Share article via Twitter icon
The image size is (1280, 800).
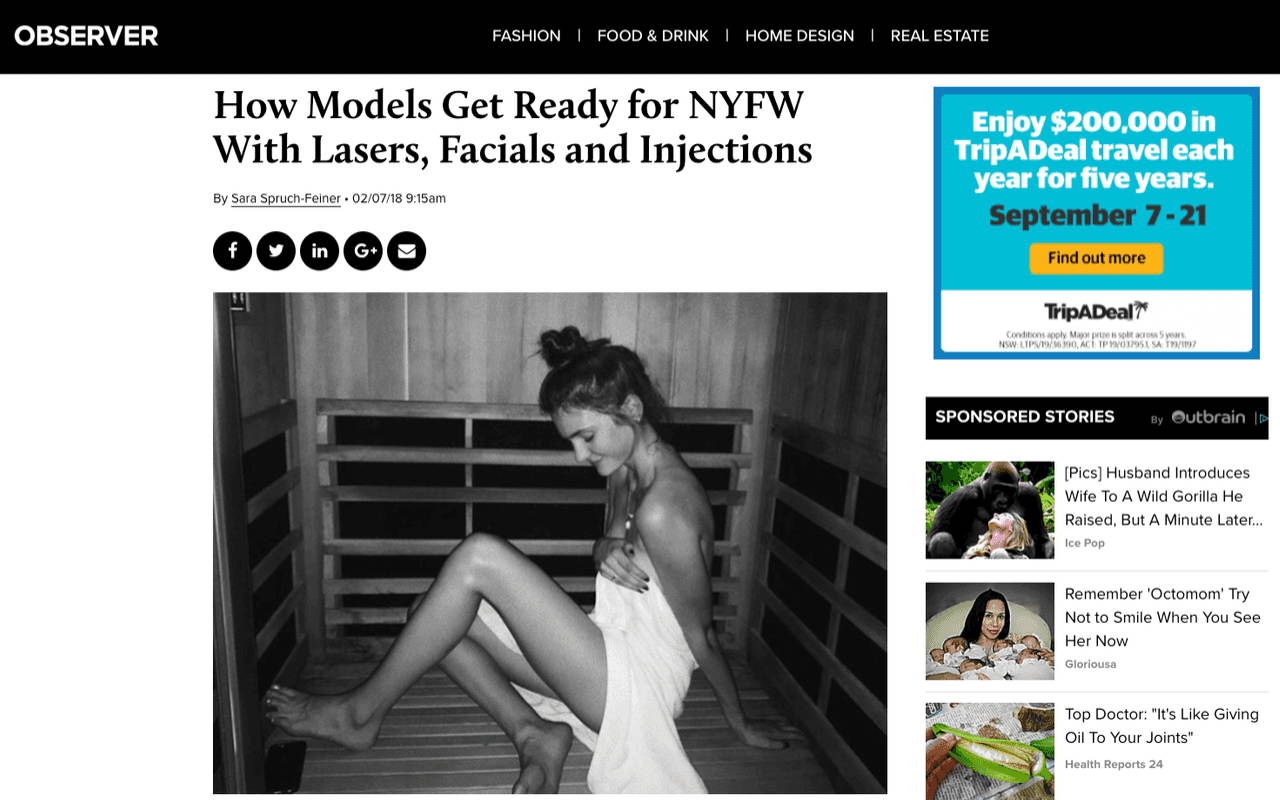[x=276, y=251]
